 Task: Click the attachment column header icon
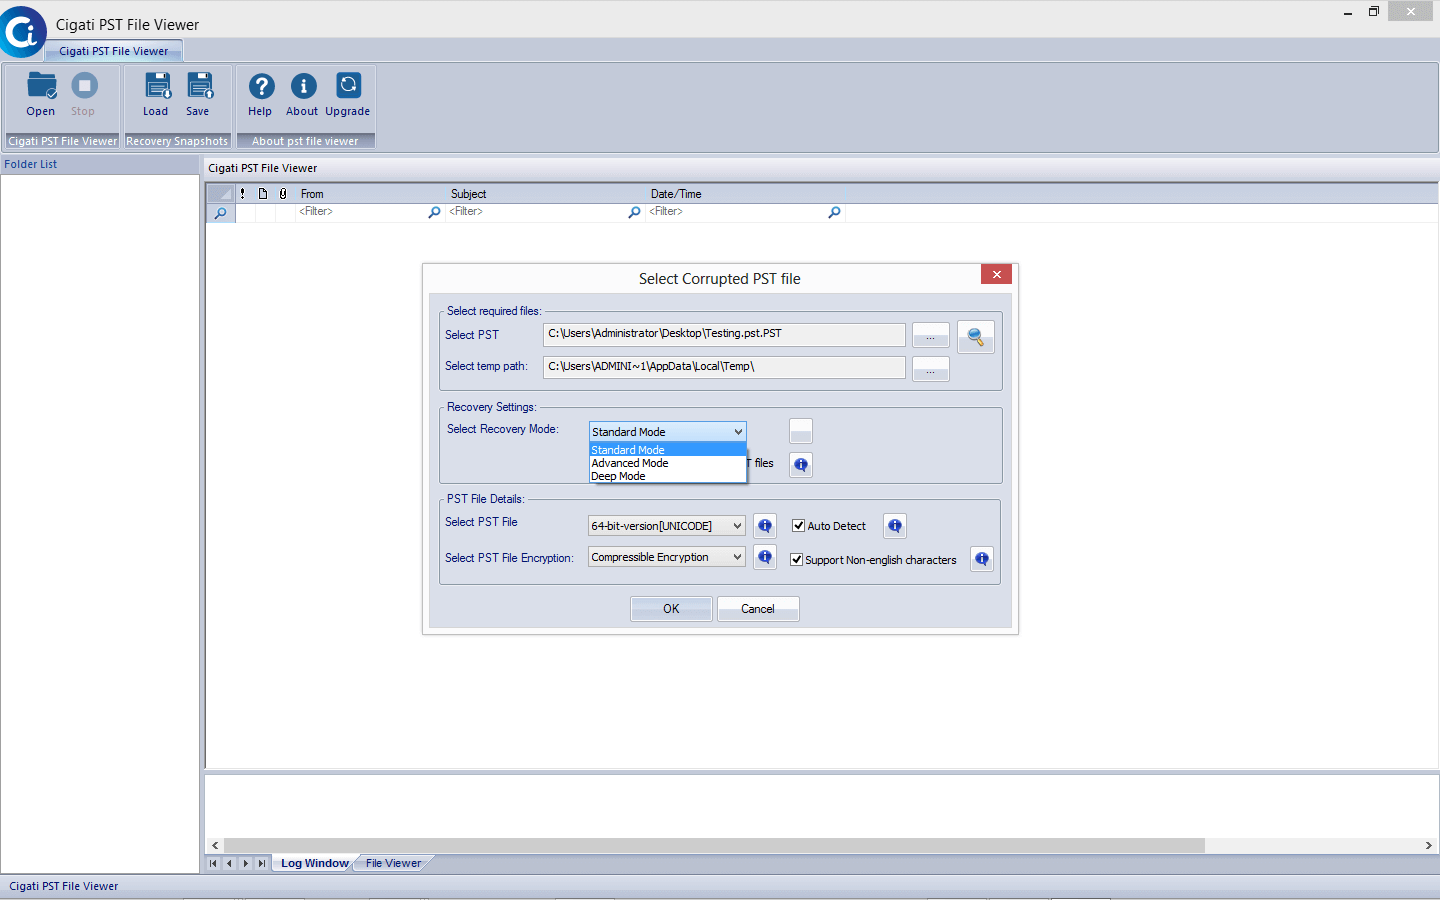(283, 194)
